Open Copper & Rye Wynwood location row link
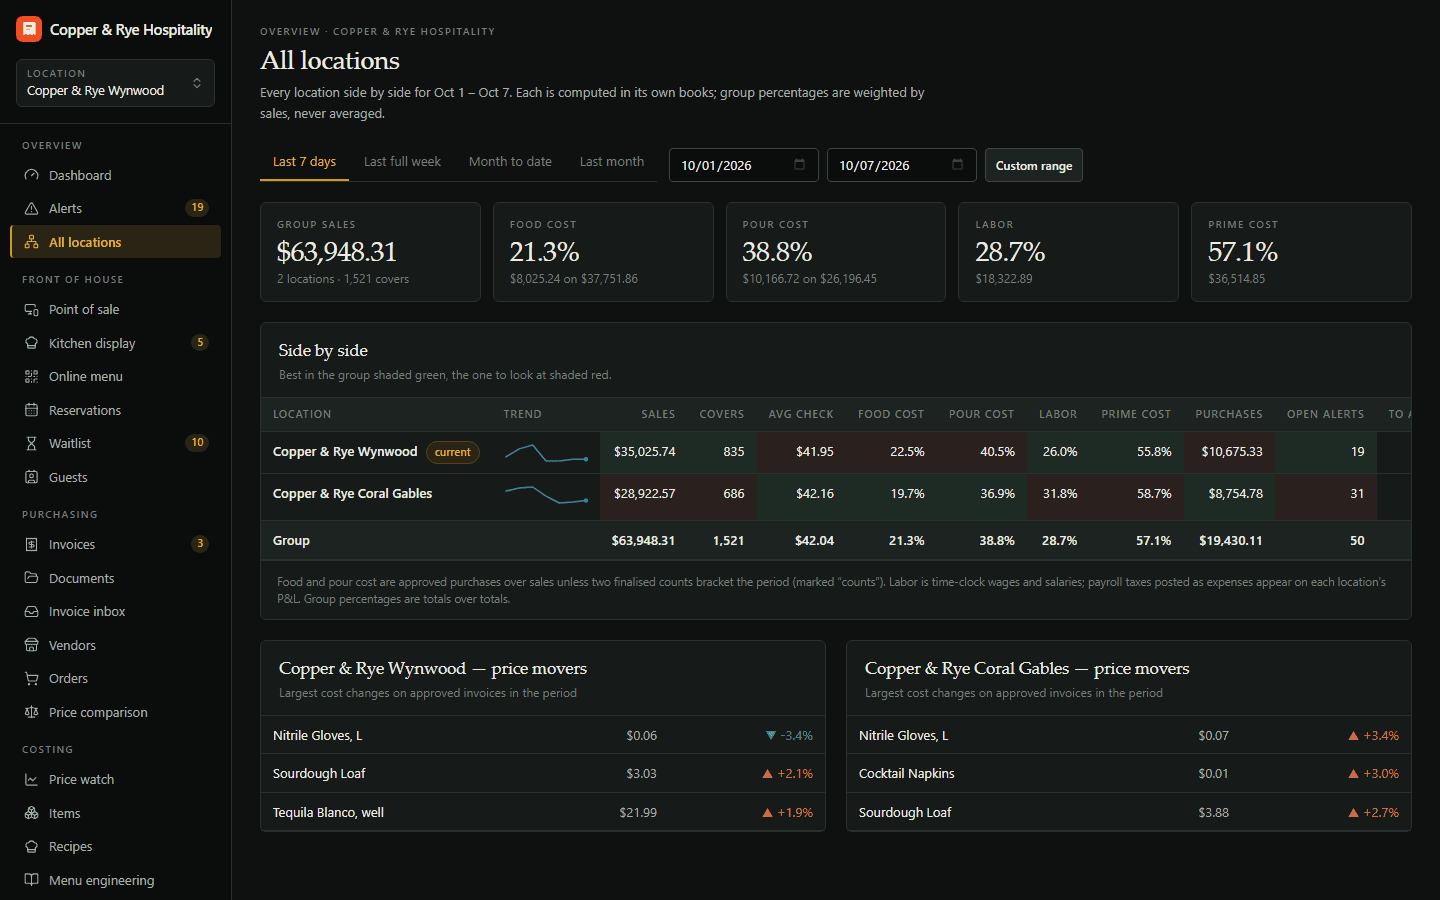Screen dimensions: 1440x900 [x=345, y=452]
